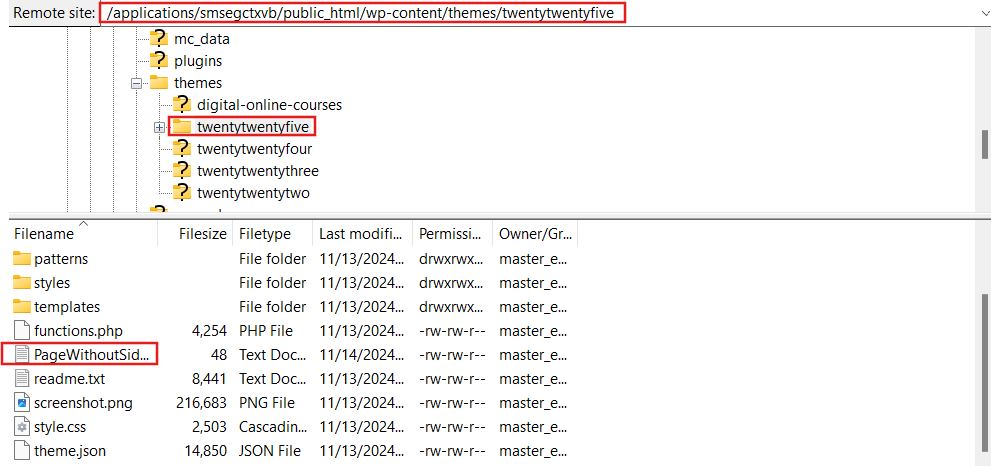Click the mc_data unknown-folder icon
Viewport: 991px width, 466px height.
coord(159,39)
